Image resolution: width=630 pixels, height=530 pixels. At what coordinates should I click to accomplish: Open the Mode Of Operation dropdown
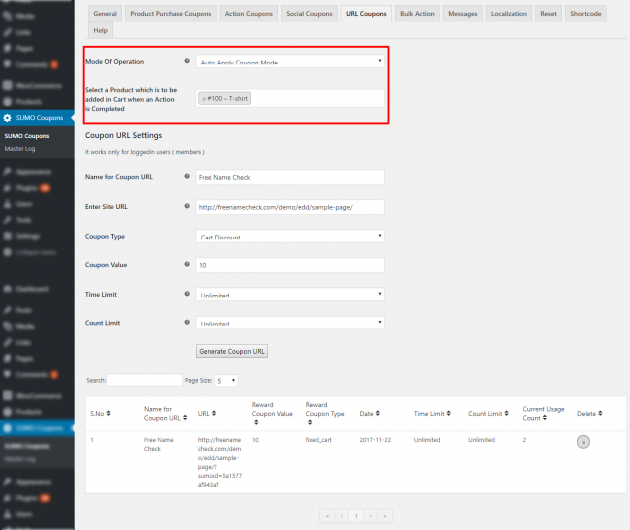pyautogui.click(x=290, y=61)
